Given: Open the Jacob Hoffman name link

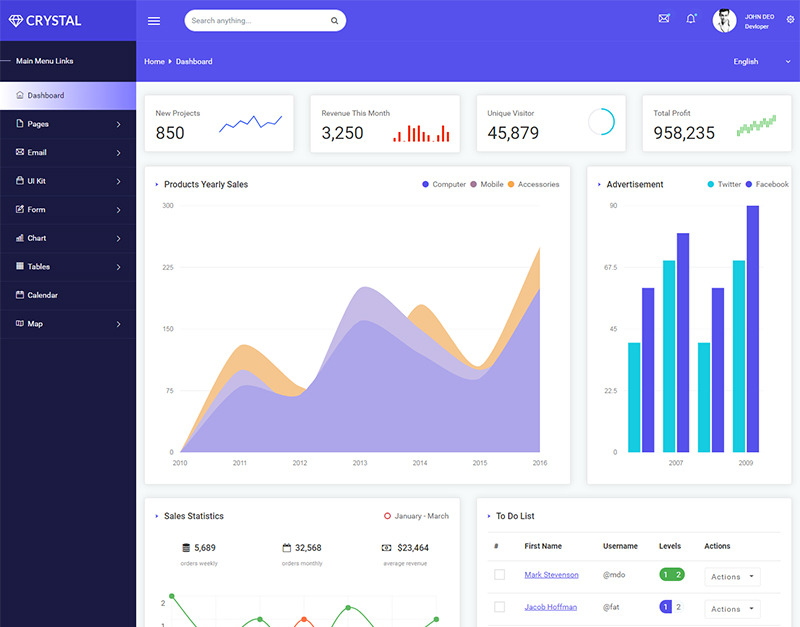Looking at the screenshot, I should (x=551, y=607).
